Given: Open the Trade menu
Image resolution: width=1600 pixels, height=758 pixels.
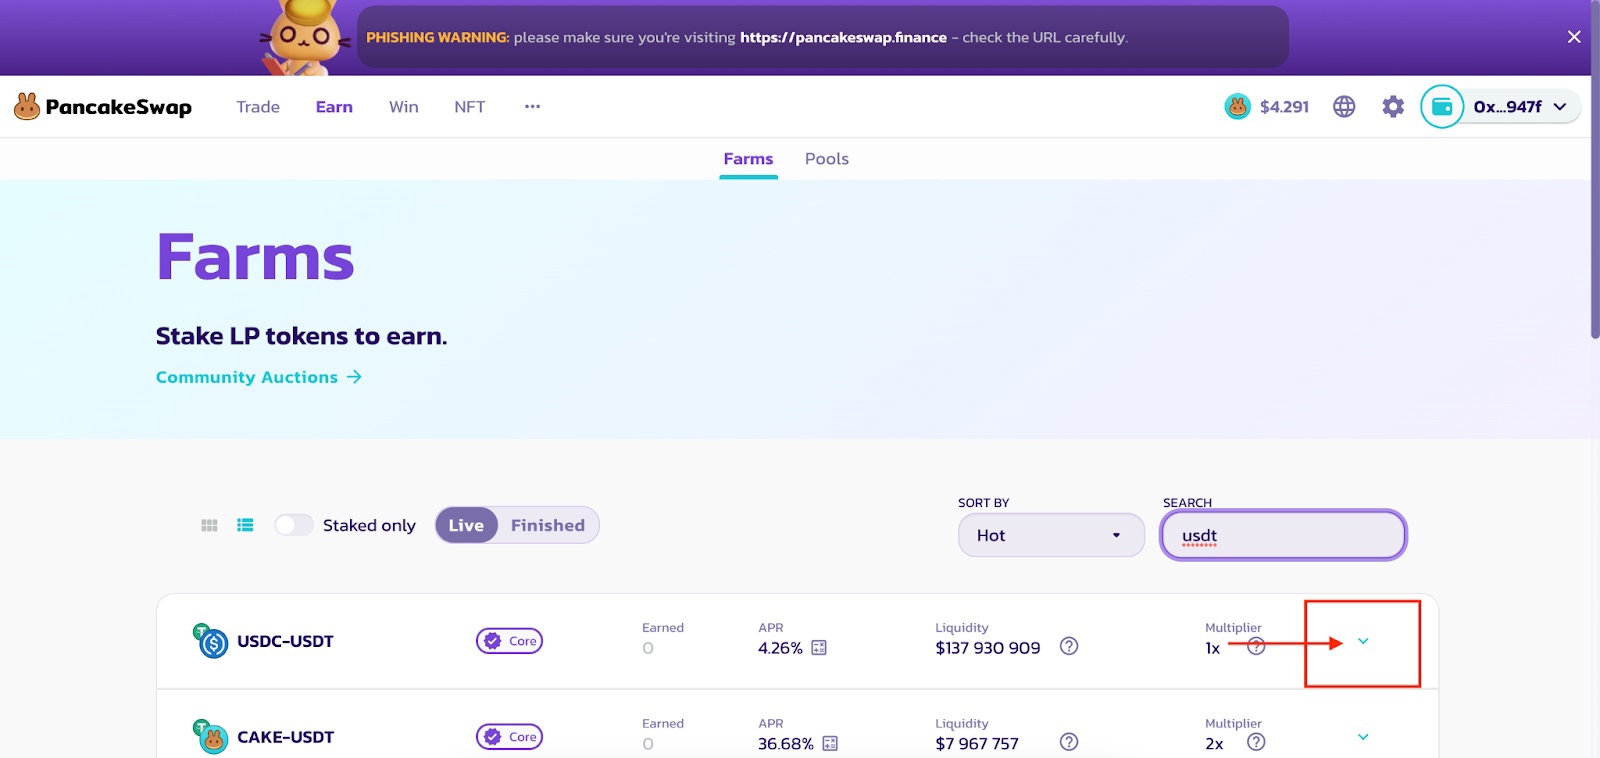Looking at the screenshot, I should [258, 107].
